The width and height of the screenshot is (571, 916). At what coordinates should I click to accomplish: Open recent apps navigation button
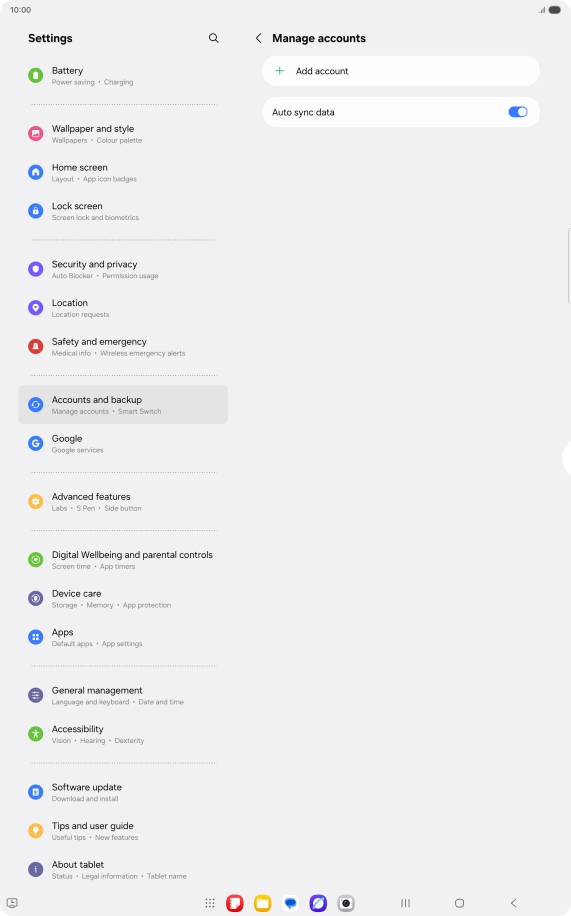[406, 903]
